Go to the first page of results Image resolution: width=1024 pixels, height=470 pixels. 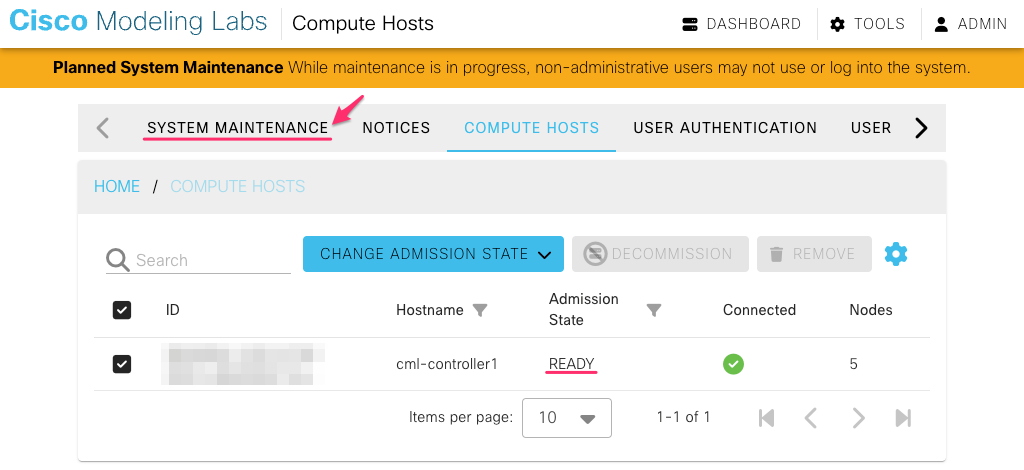pyautogui.click(x=767, y=418)
